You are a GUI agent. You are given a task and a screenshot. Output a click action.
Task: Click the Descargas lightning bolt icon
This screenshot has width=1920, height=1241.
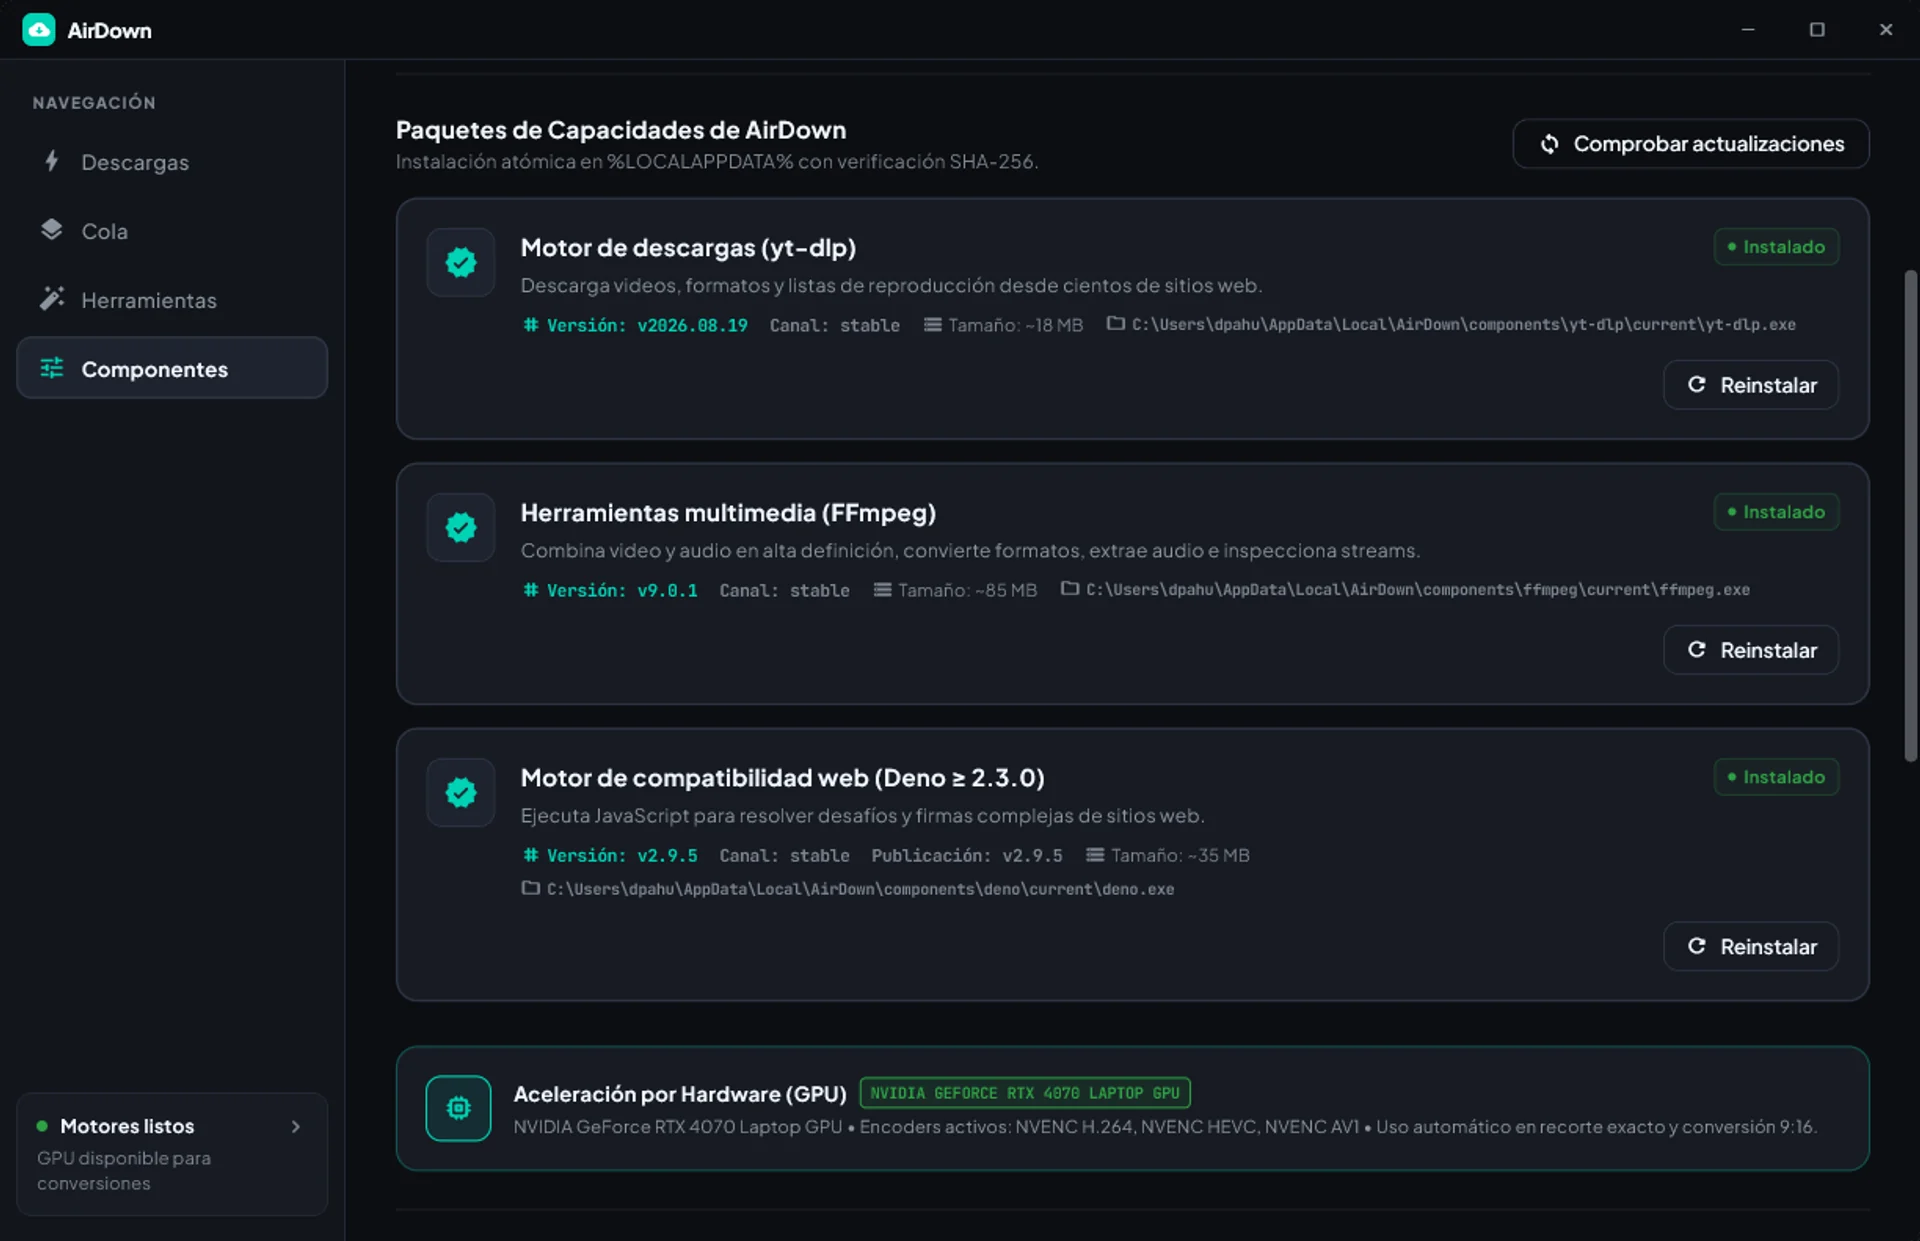click(52, 161)
